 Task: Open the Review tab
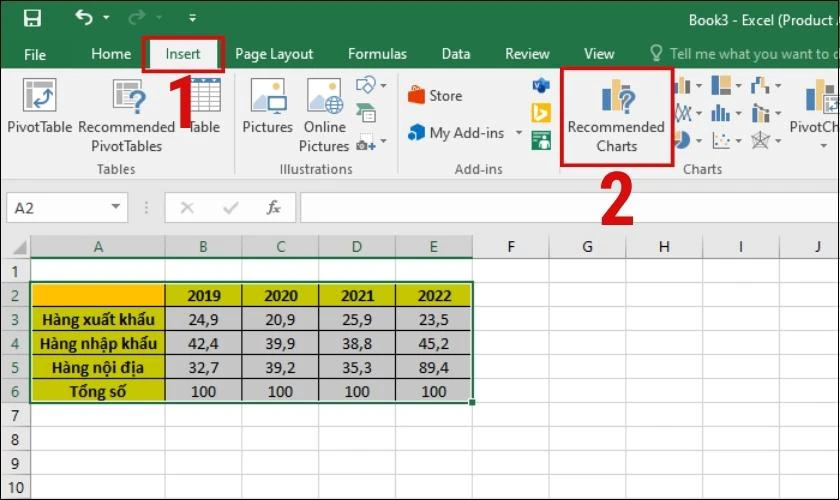[x=527, y=54]
